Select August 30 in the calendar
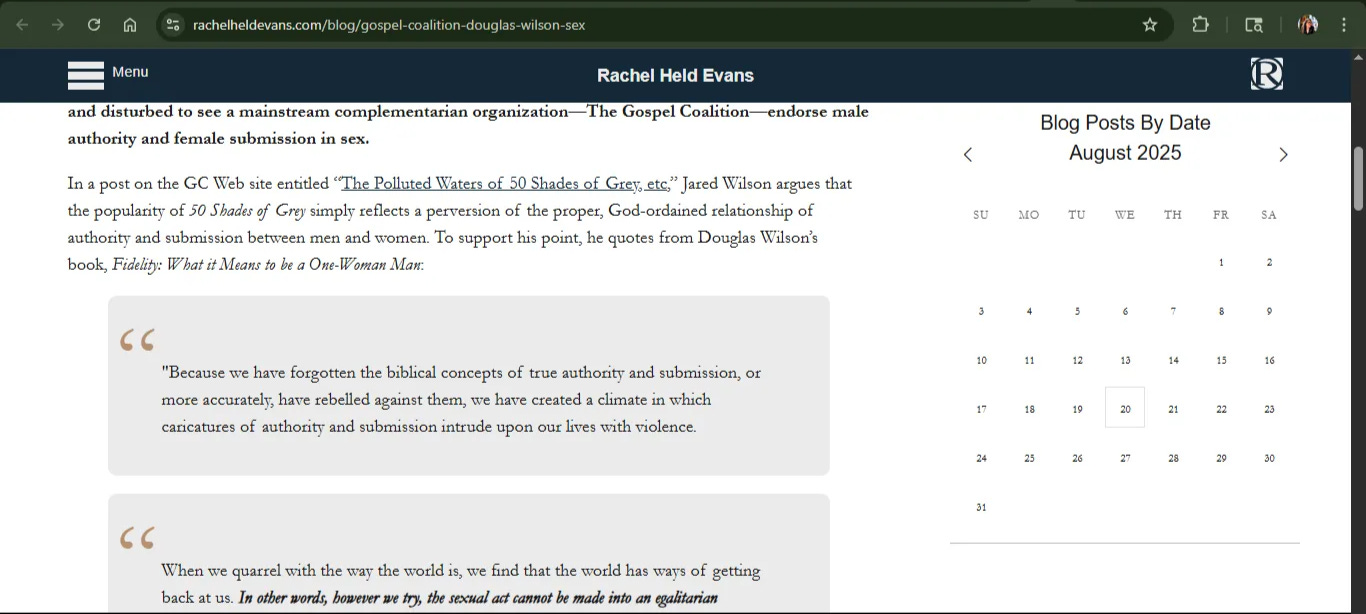 tap(1269, 458)
